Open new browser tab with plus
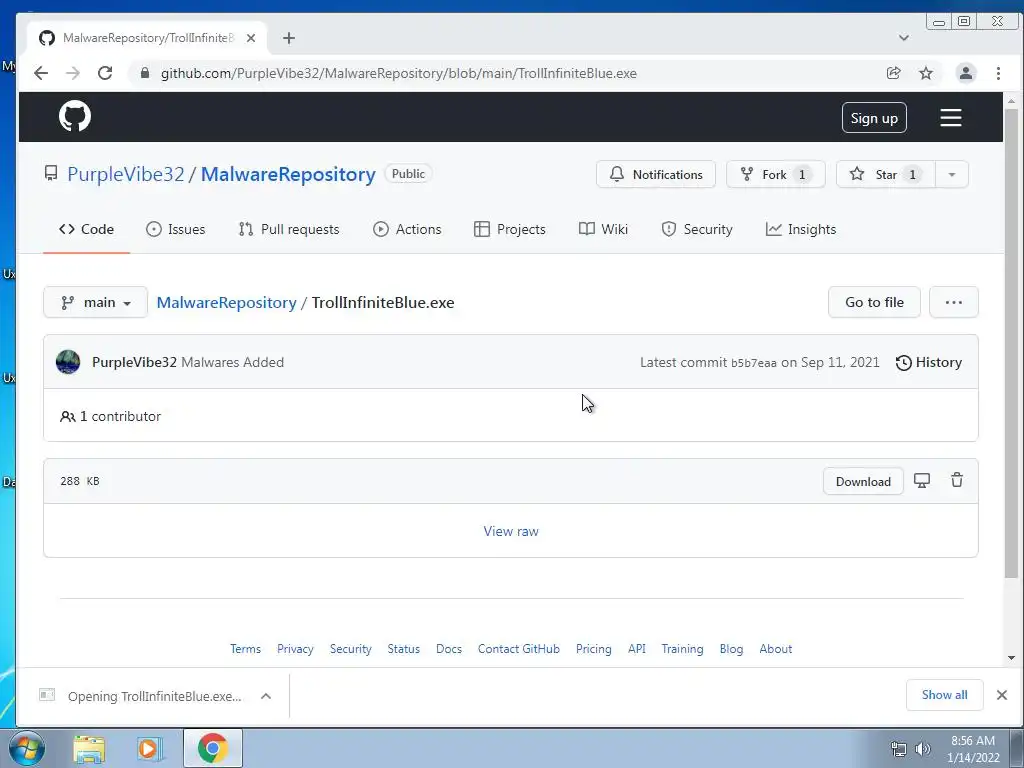This screenshot has width=1024, height=768. click(x=289, y=38)
